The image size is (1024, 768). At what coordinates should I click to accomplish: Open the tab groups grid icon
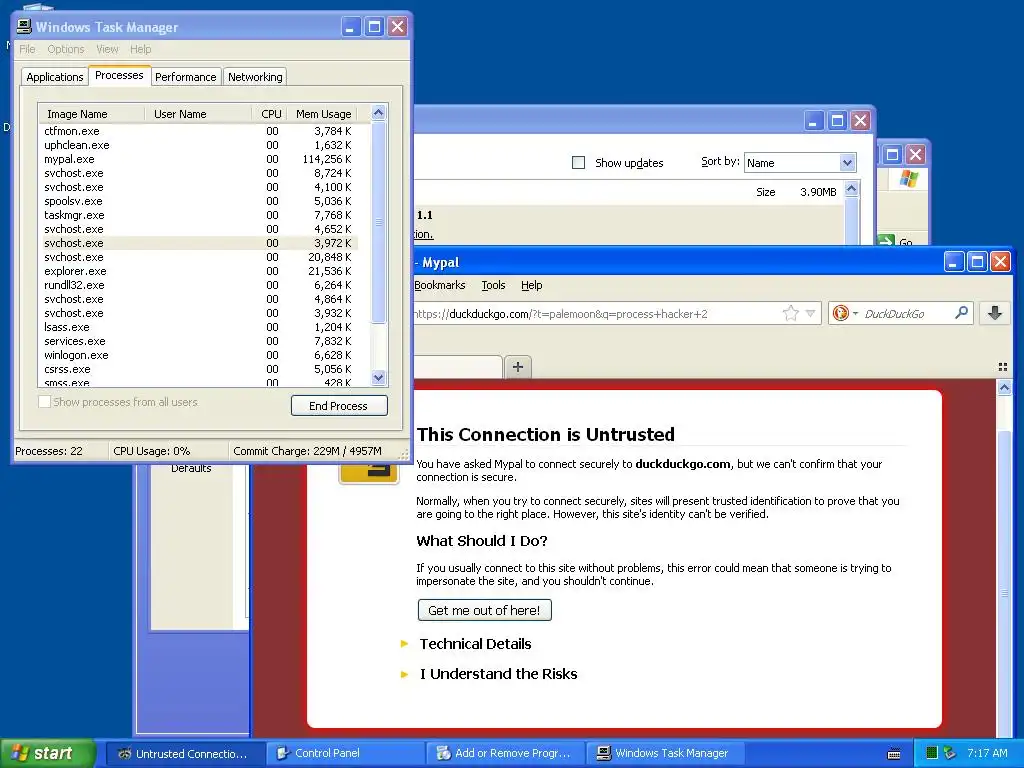[x=1003, y=367]
